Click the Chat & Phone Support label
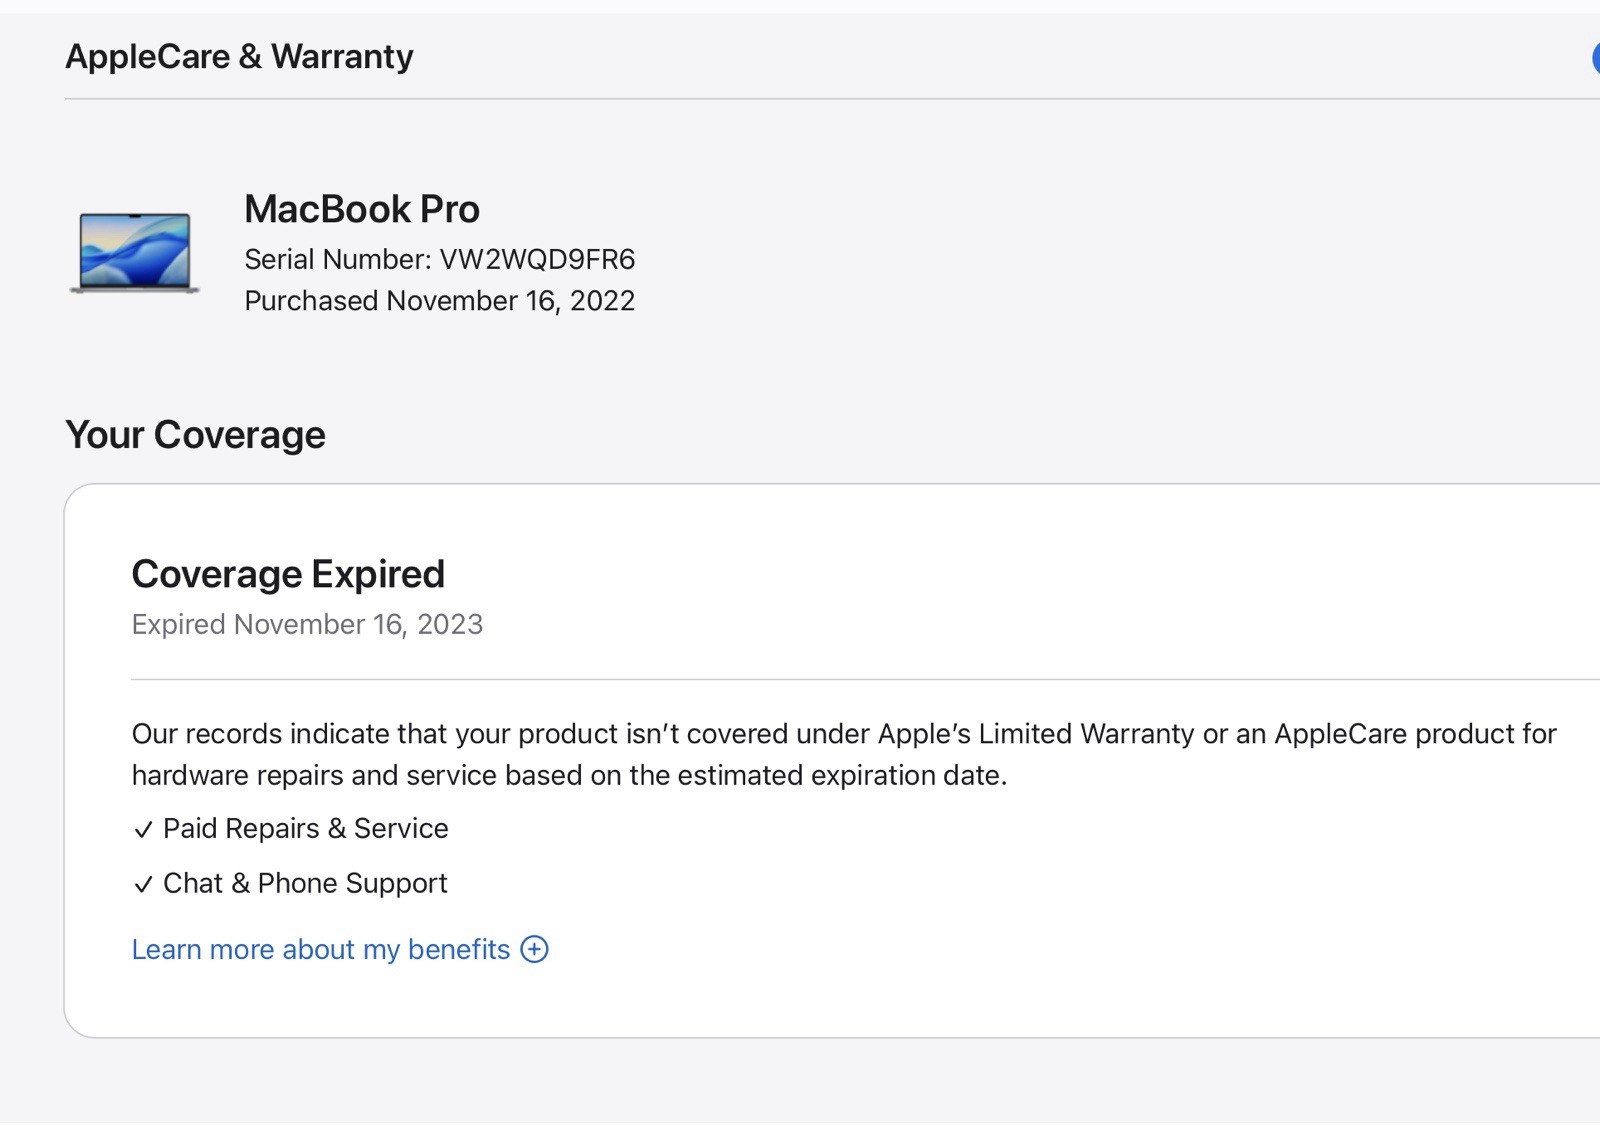 click(305, 883)
